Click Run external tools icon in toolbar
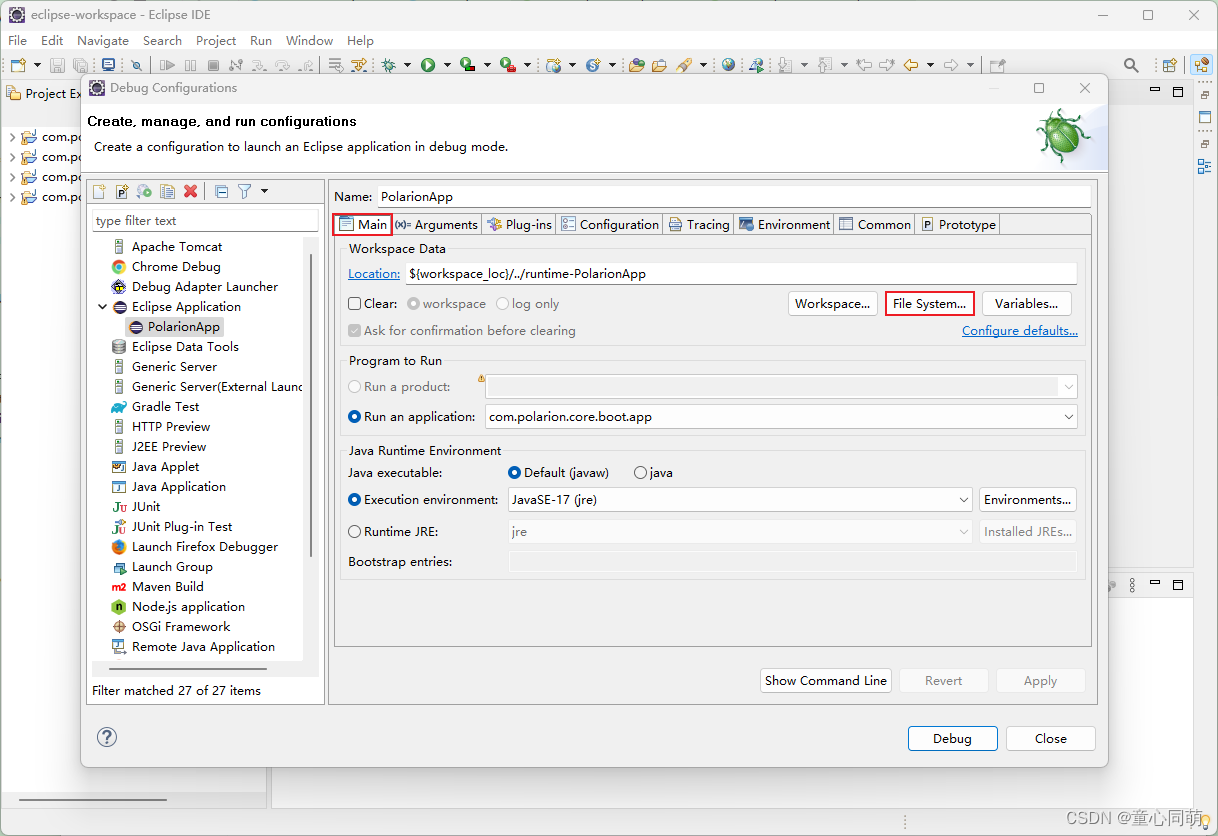The width and height of the screenshot is (1218, 836). (x=508, y=65)
